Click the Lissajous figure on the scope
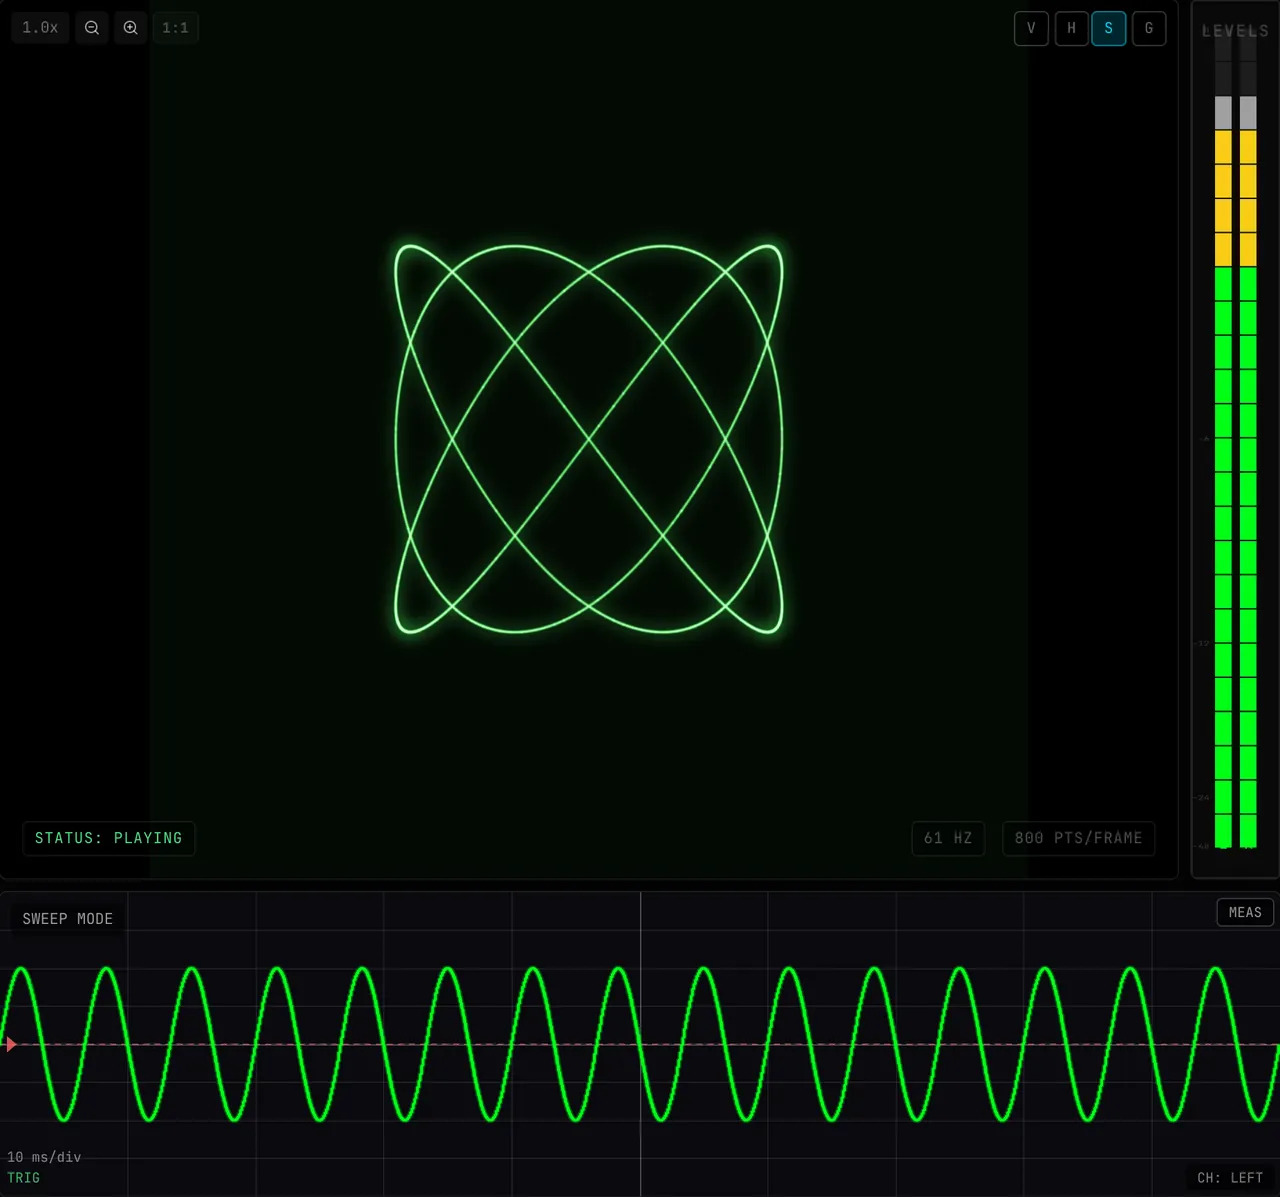1280x1197 pixels. click(x=589, y=439)
